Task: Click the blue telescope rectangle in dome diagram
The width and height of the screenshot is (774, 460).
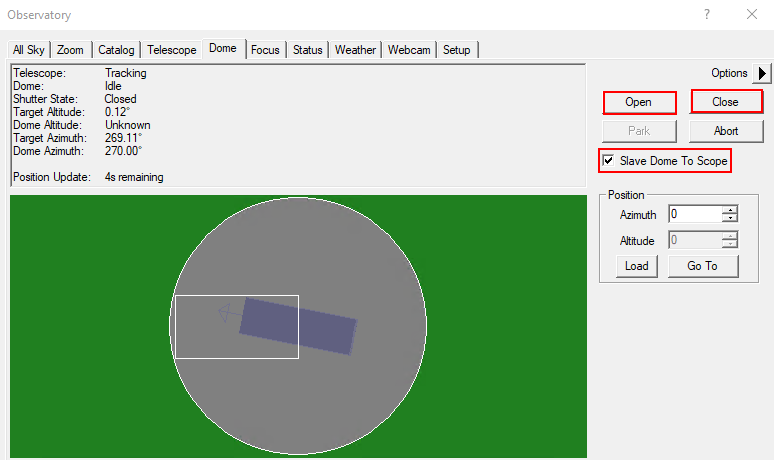Action: [298, 325]
